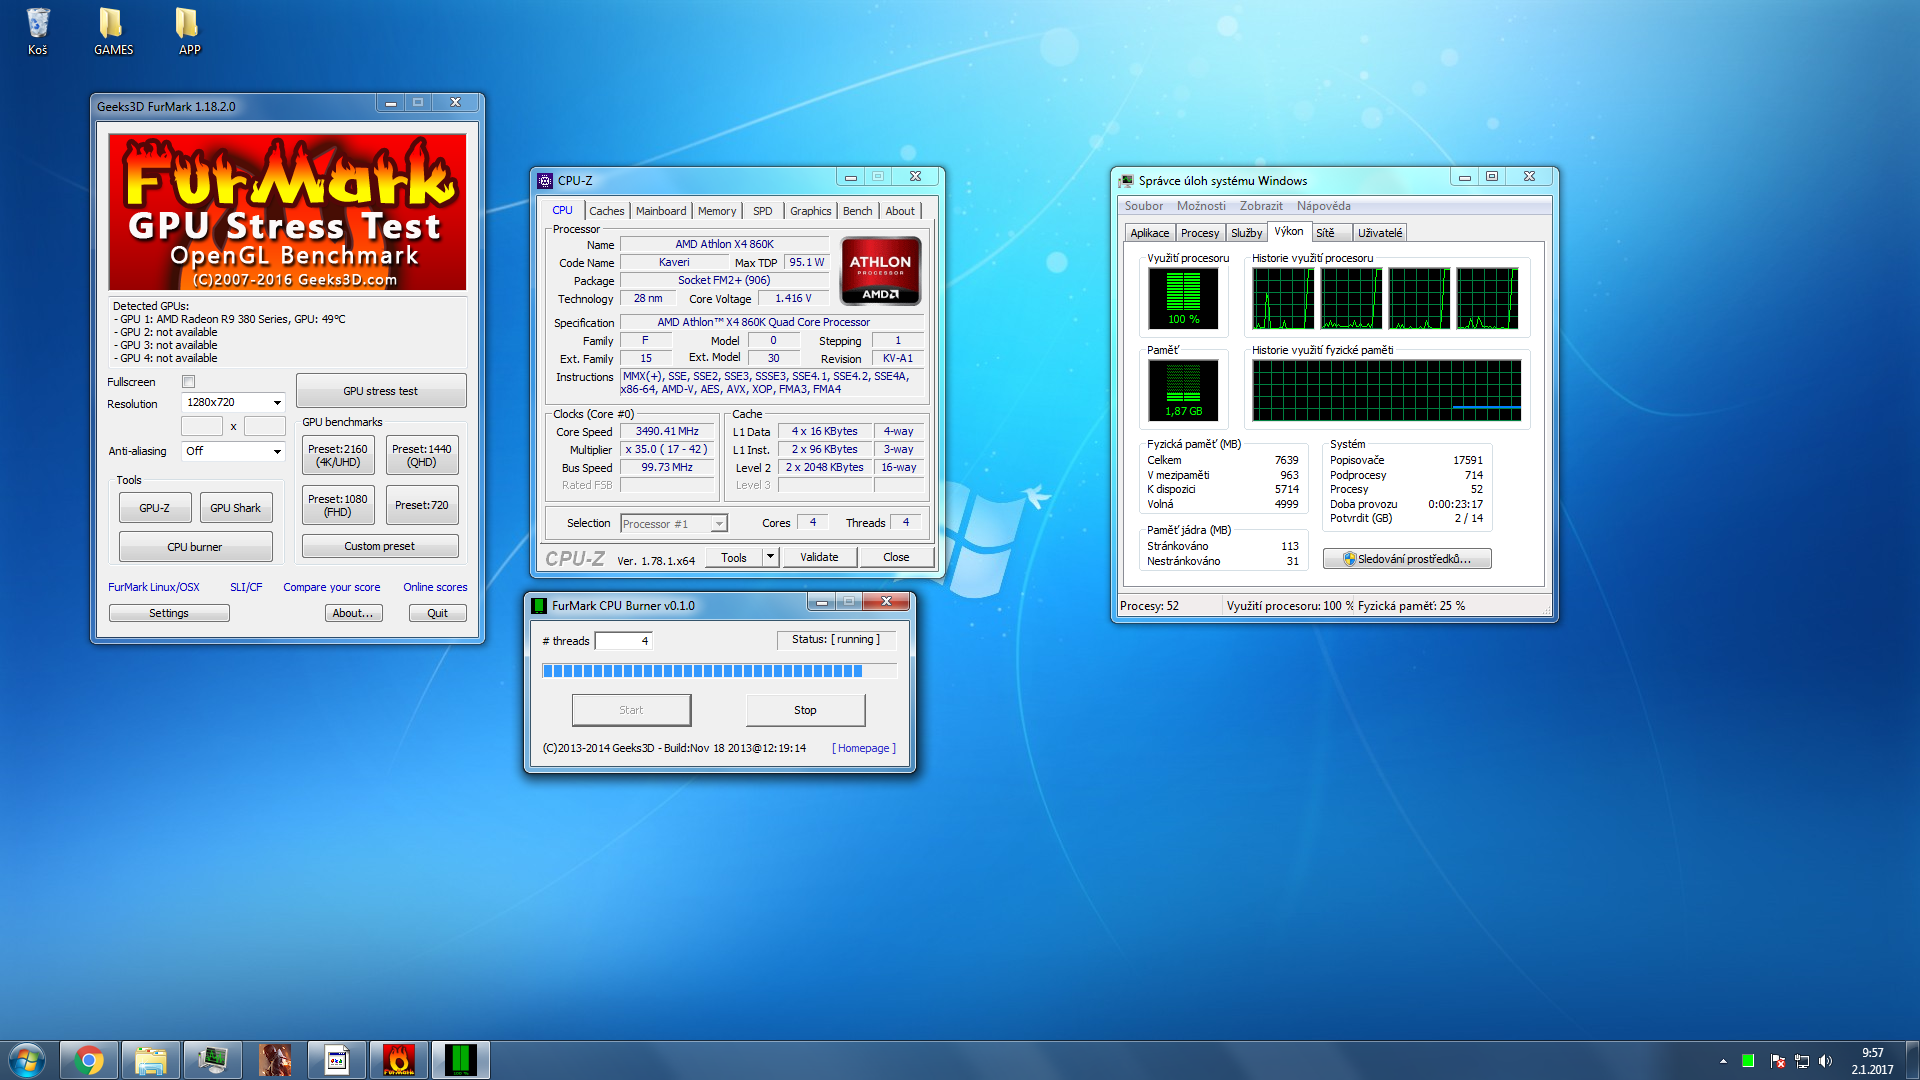Screen dimensions: 1920x1080
Task: Switch to the Aplikace tab
Action: point(1150,233)
